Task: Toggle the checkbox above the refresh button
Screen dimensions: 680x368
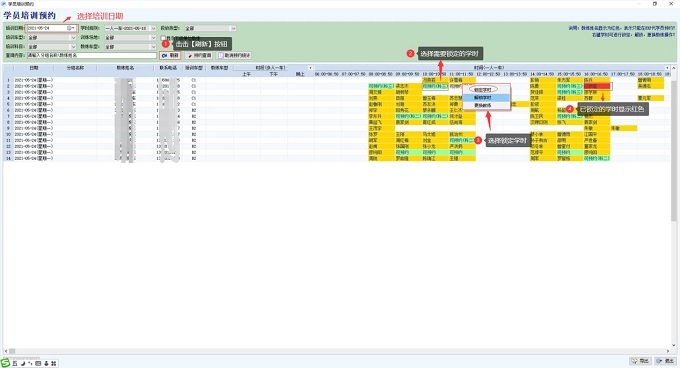Action: point(163,38)
